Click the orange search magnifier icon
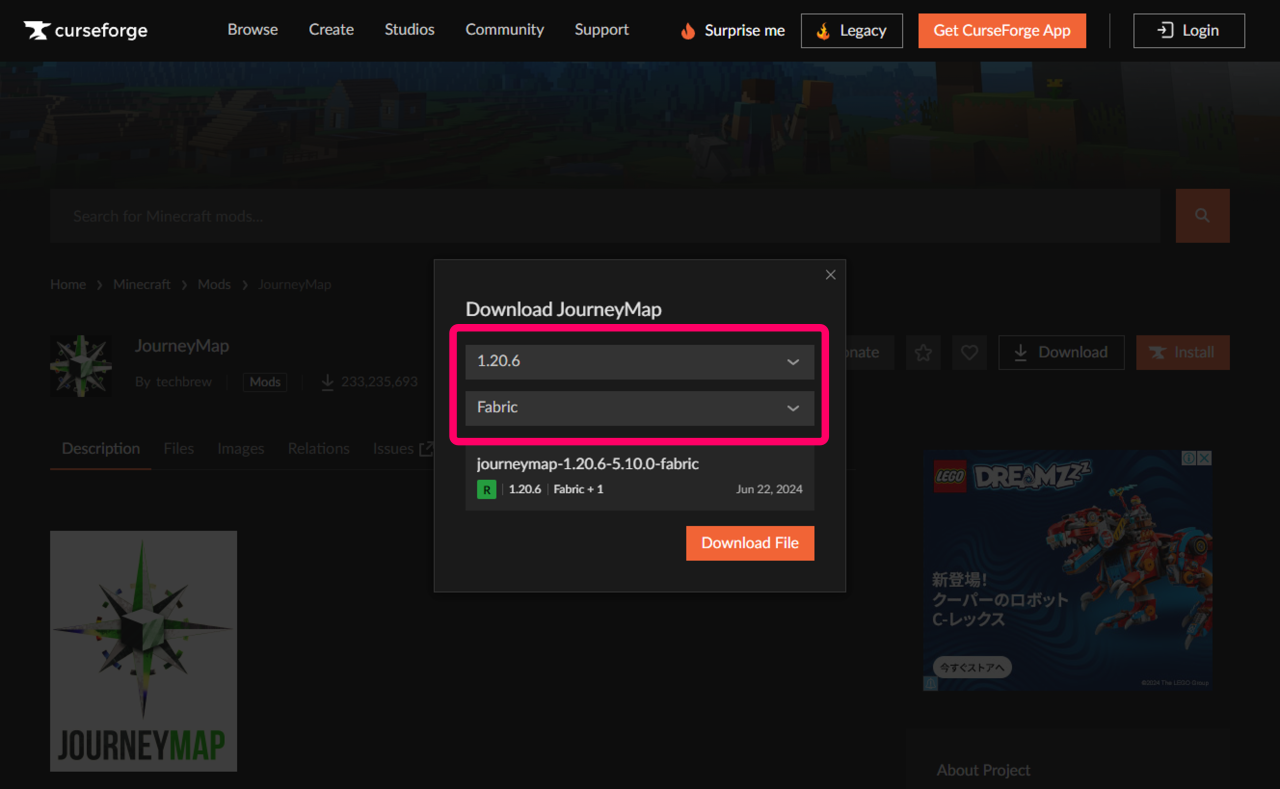Screen dimensions: 1280x789 coord(1202,216)
